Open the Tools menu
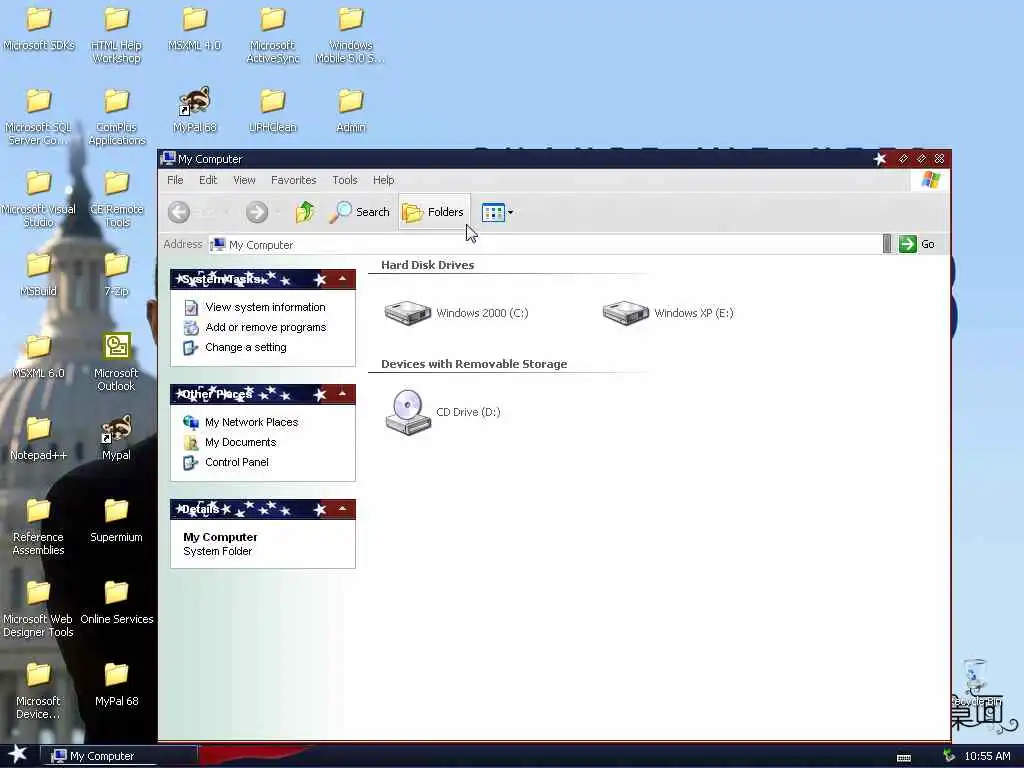The height and width of the screenshot is (768, 1024). 345,180
